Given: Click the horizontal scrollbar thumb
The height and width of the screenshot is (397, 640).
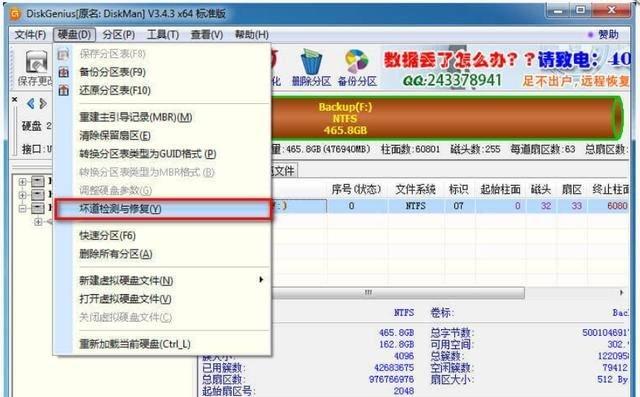Looking at the screenshot, I should point(398,293).
